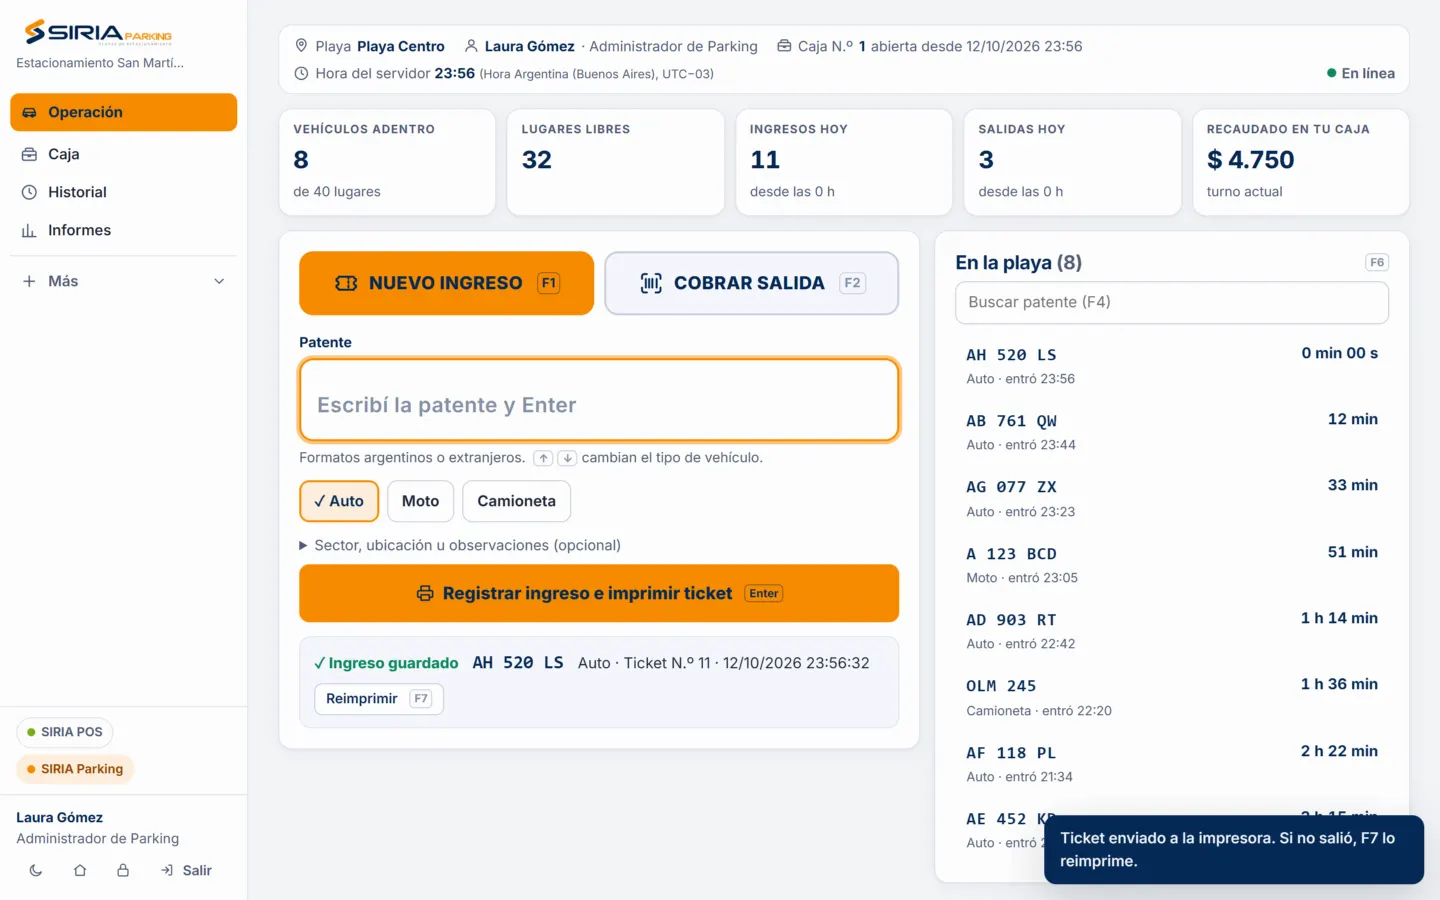The height and width of the screenshot is (900, 1440).
Task: Click the En línea status indicator
Action: [1360, 73]
